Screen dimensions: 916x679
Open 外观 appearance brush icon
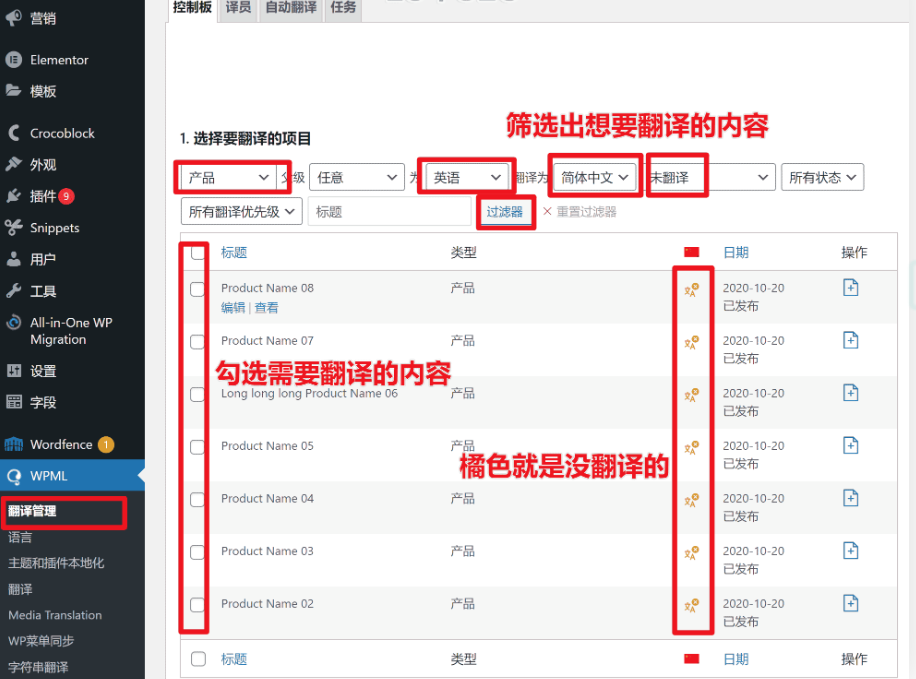coord(13,164)
